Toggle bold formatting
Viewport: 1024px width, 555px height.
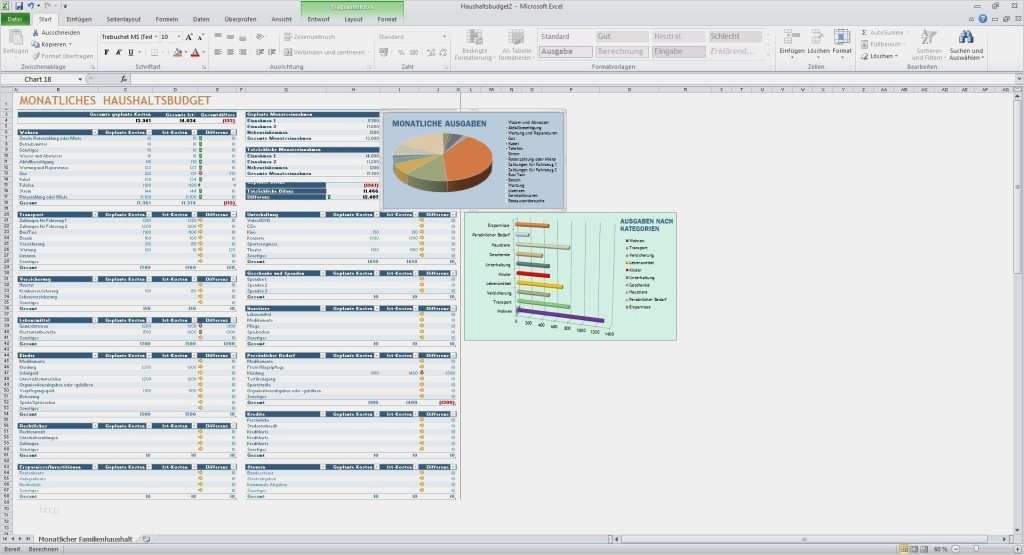(106, 52)
